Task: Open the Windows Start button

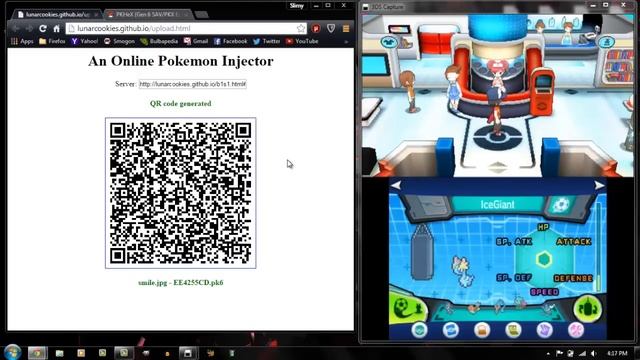Action: pos(12,352)
